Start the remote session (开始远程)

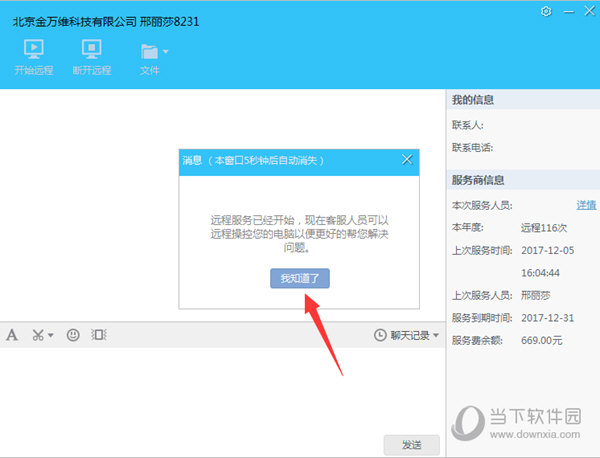[34, 57]
